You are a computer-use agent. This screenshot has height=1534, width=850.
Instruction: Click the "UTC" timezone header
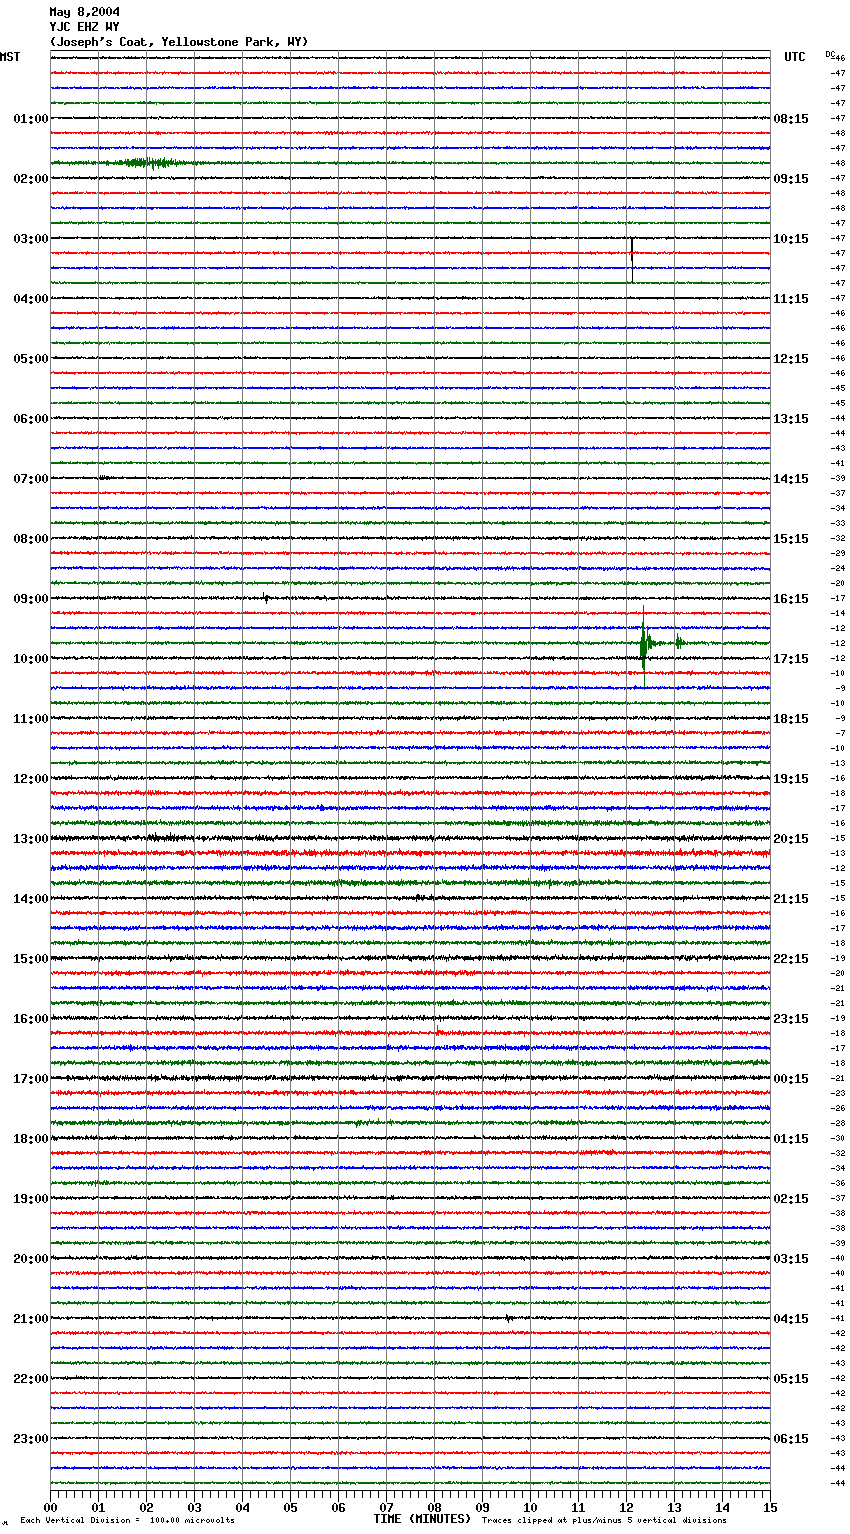pos(795,57)
